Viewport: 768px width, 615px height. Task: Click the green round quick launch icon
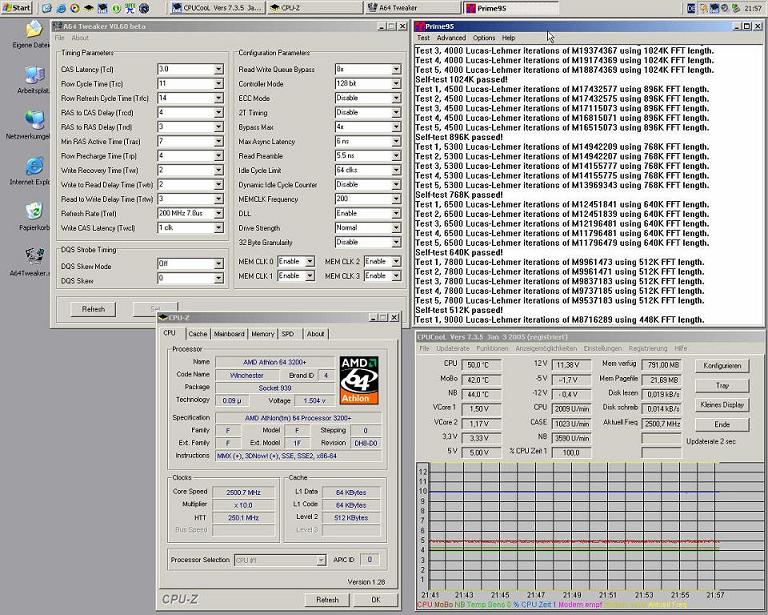[117, 8]
